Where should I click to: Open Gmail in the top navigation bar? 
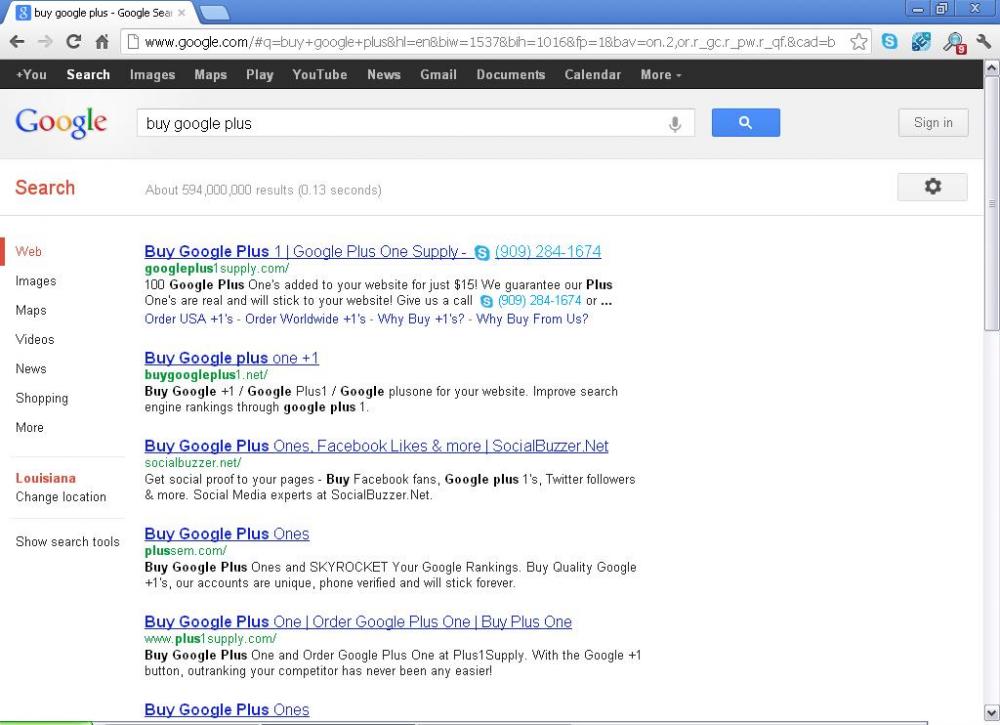[438, 75]
